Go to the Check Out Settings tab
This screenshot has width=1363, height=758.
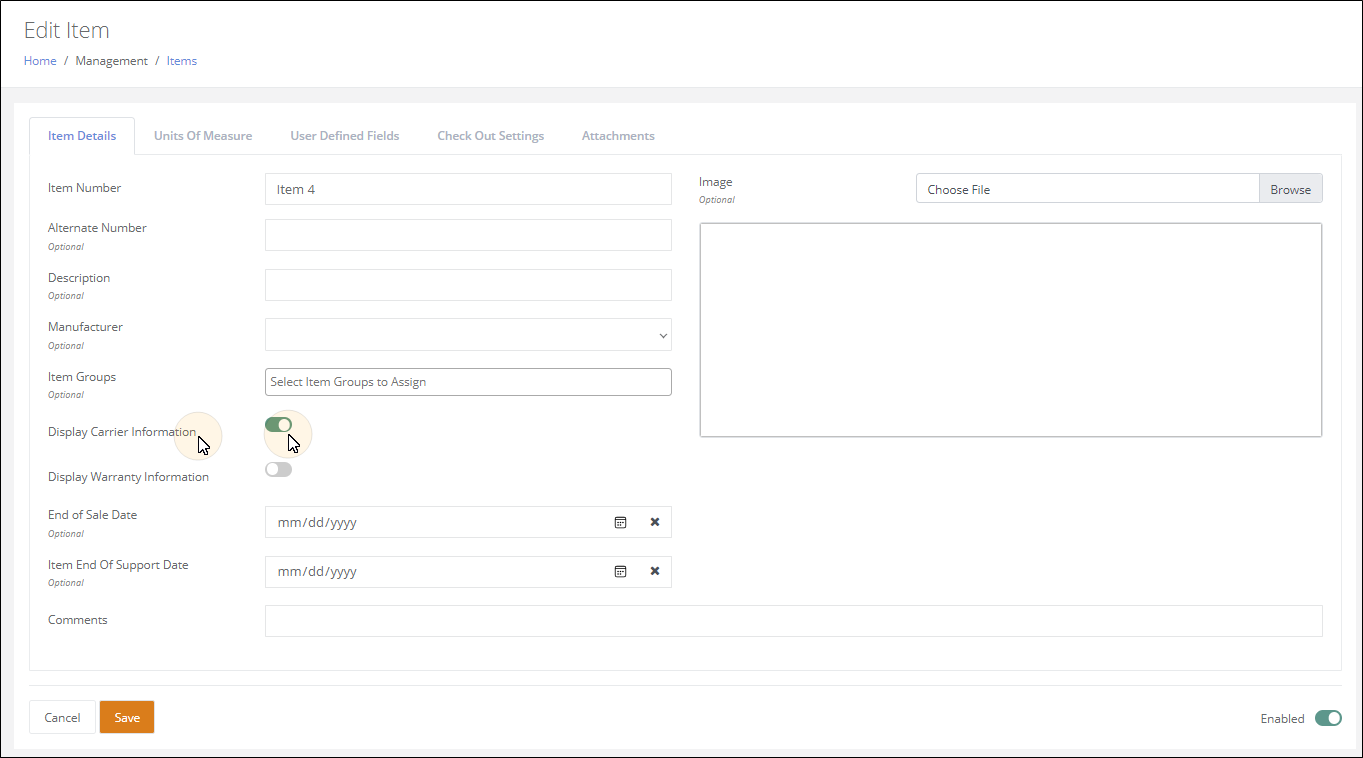(x=490, y=136)
